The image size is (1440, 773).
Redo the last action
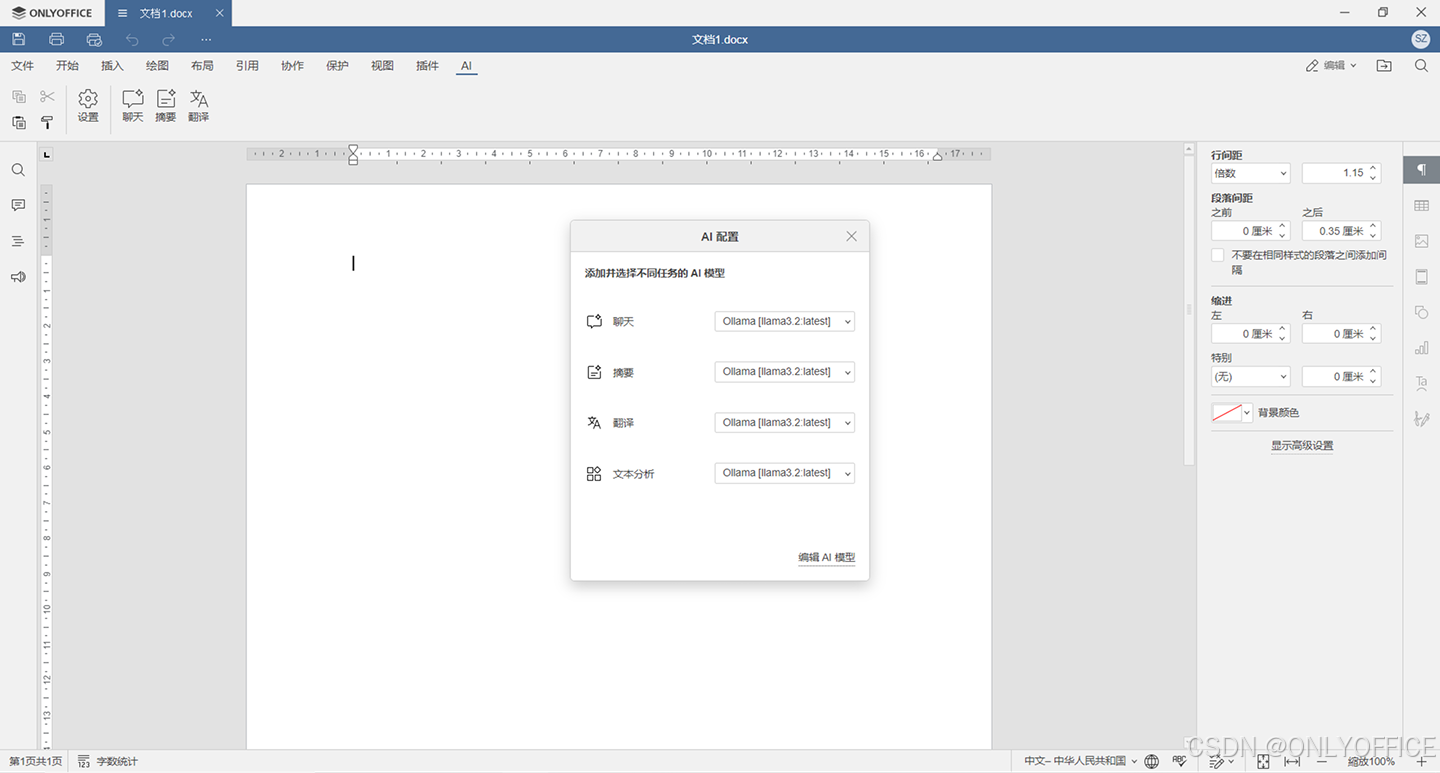(x=169, y=39)
